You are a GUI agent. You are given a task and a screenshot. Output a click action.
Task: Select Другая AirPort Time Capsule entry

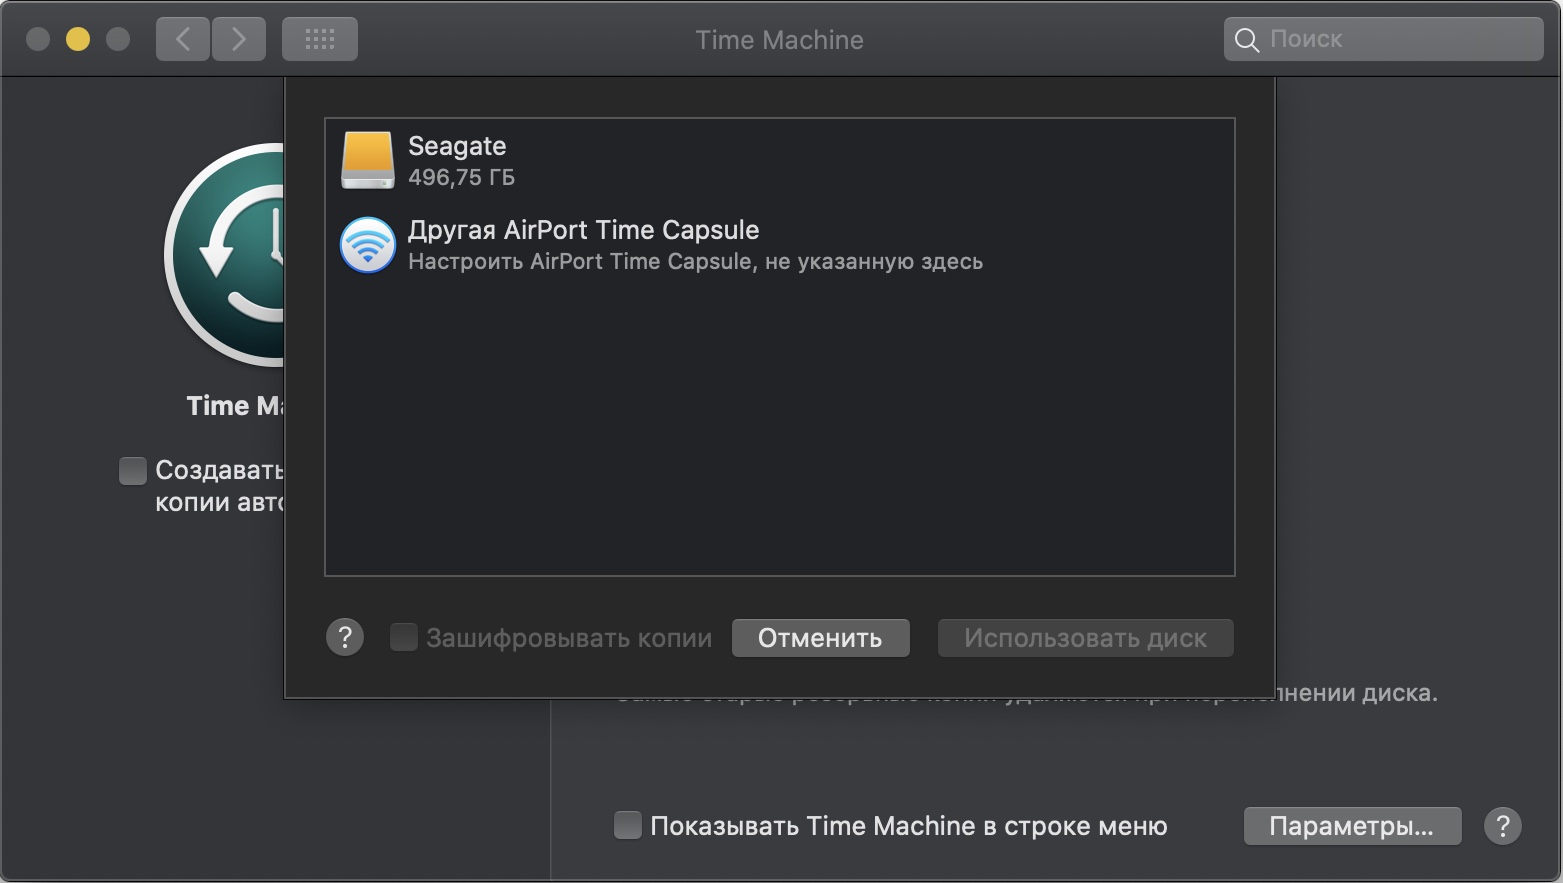[x=700, y=245]
